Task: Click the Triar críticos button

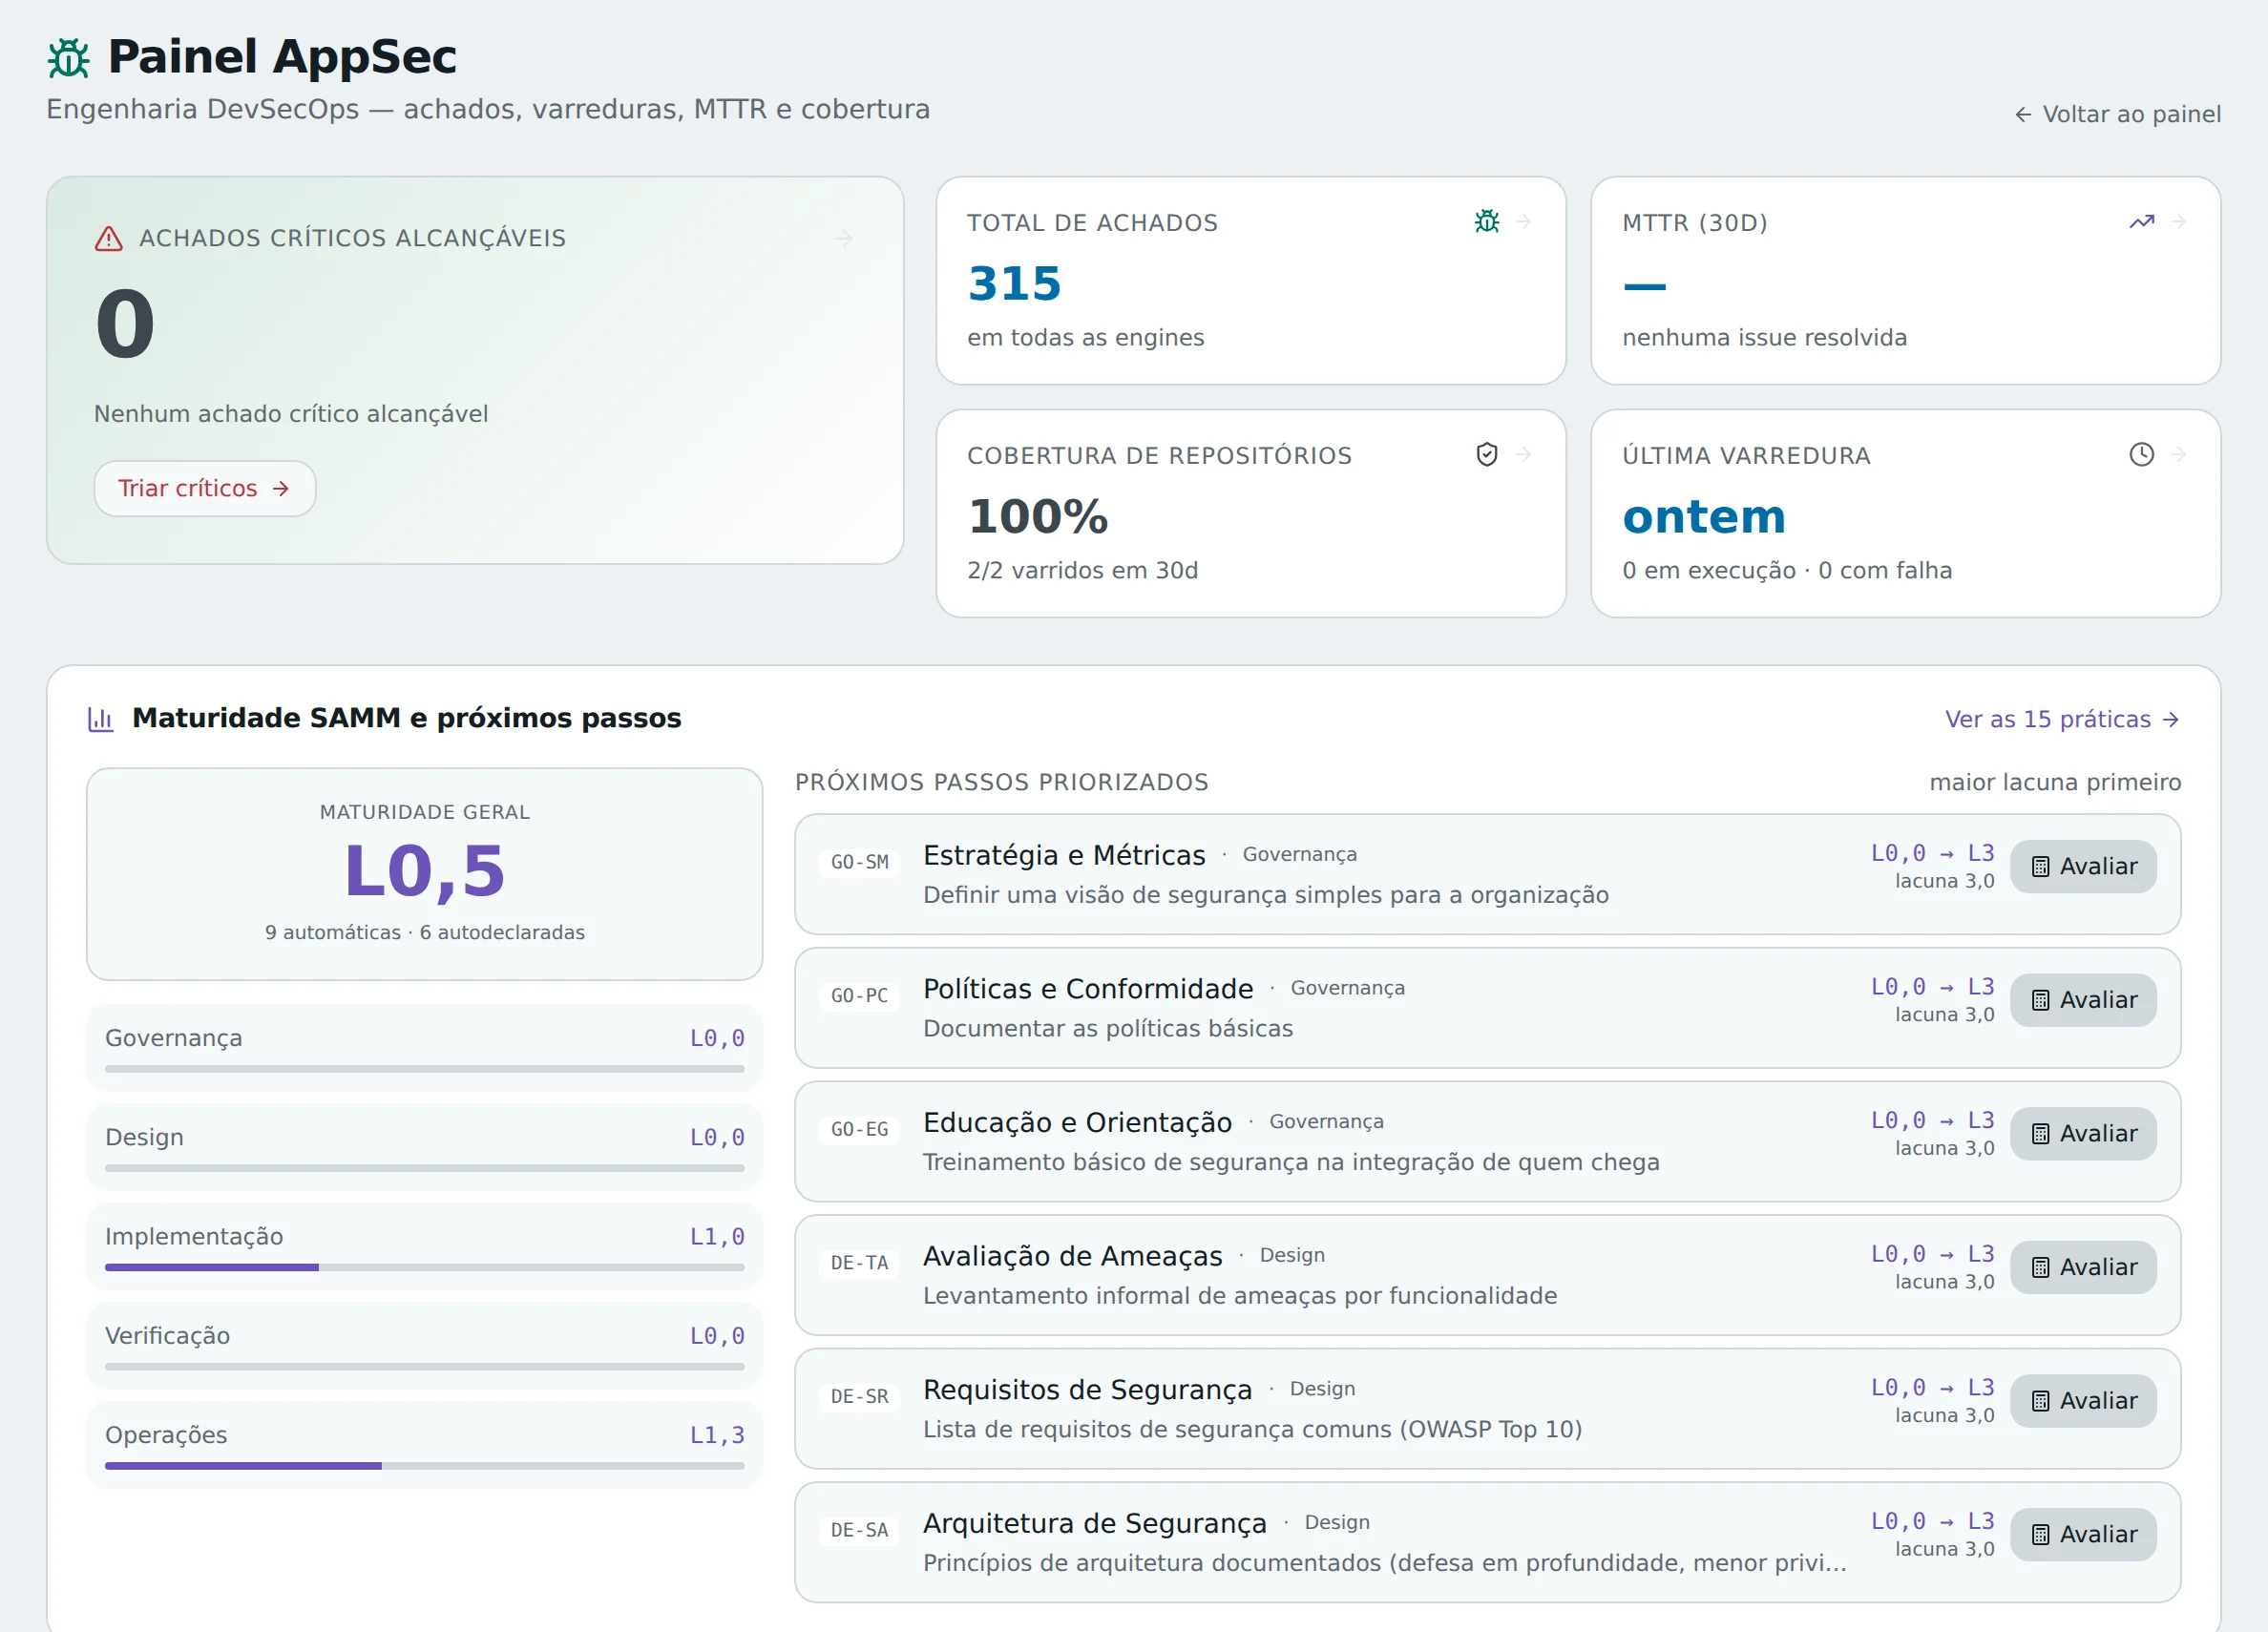Action: point(205,488)
